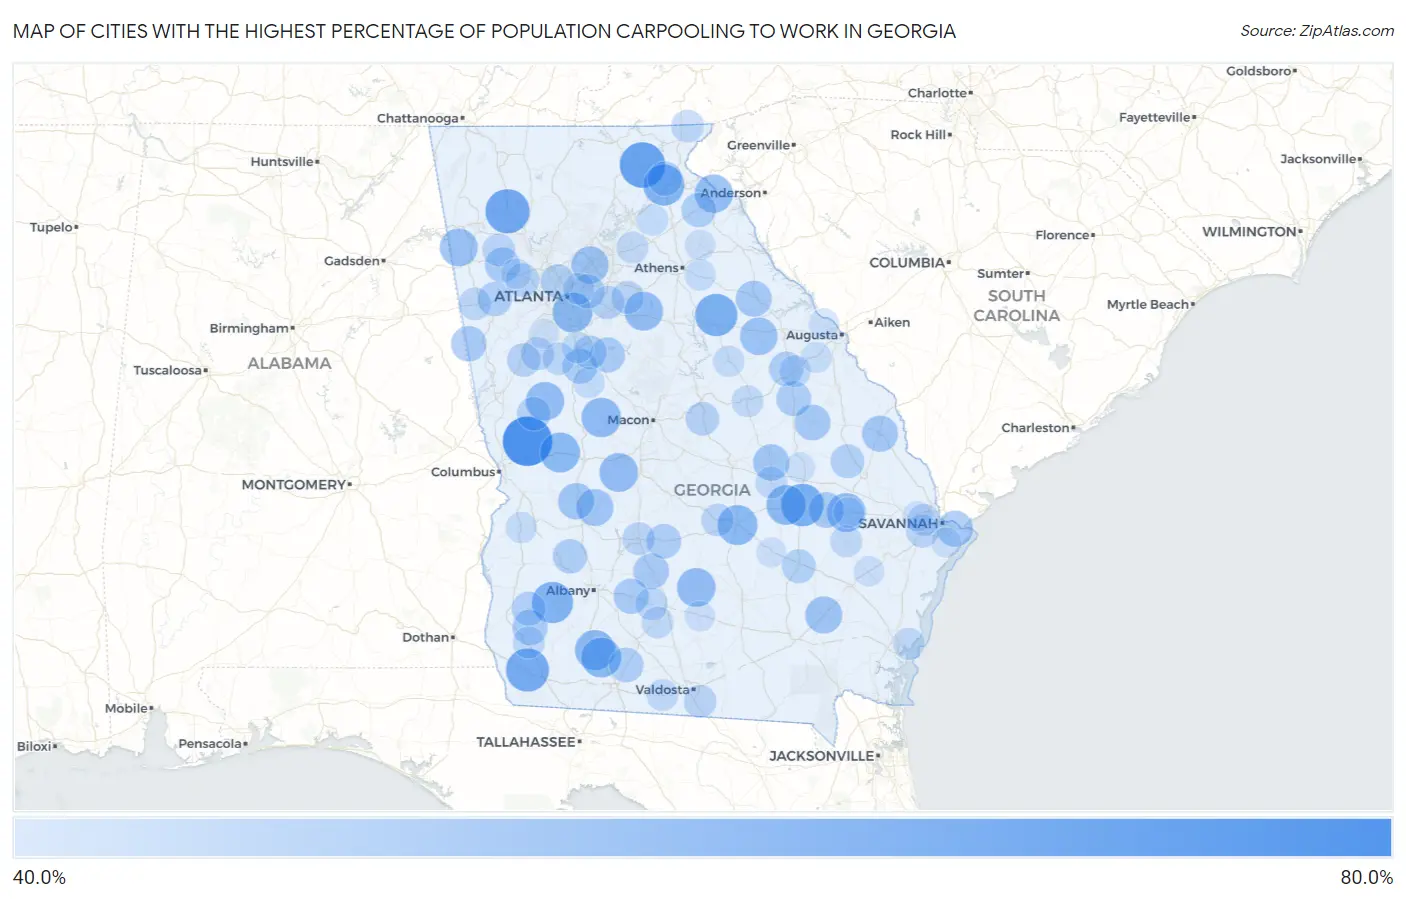Click the GEORGIA state label
This screenshot has height=899, width=1406.
coord(712,490)
